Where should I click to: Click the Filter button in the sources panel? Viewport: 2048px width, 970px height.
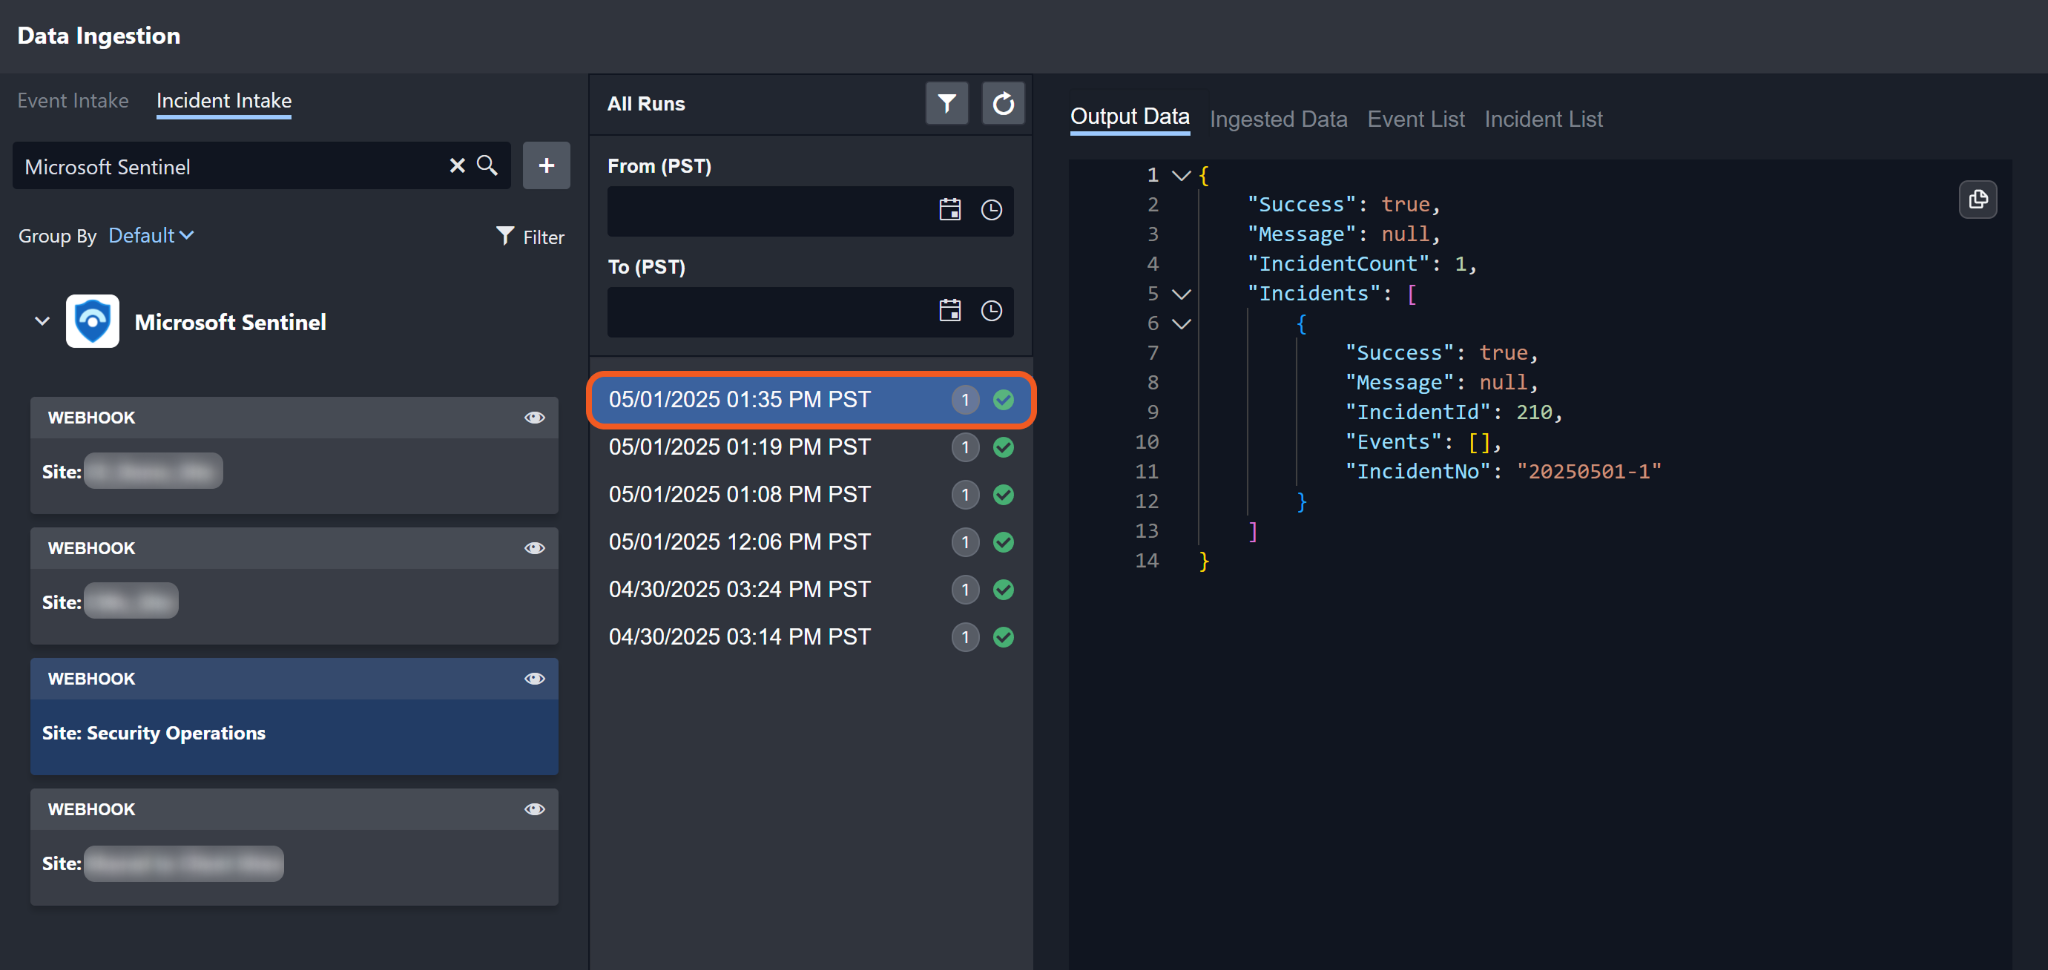pyautogui.click(x=530, y=237)
